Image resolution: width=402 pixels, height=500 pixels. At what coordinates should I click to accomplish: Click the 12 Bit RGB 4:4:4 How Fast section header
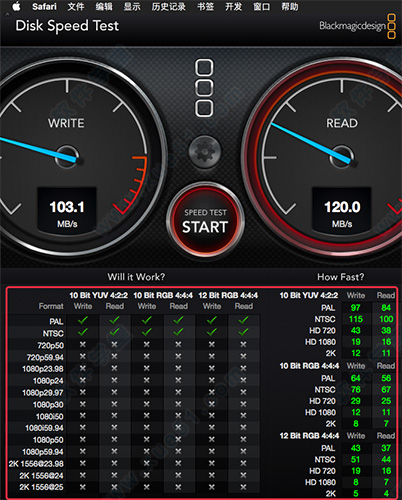click(x=309, y=436)
